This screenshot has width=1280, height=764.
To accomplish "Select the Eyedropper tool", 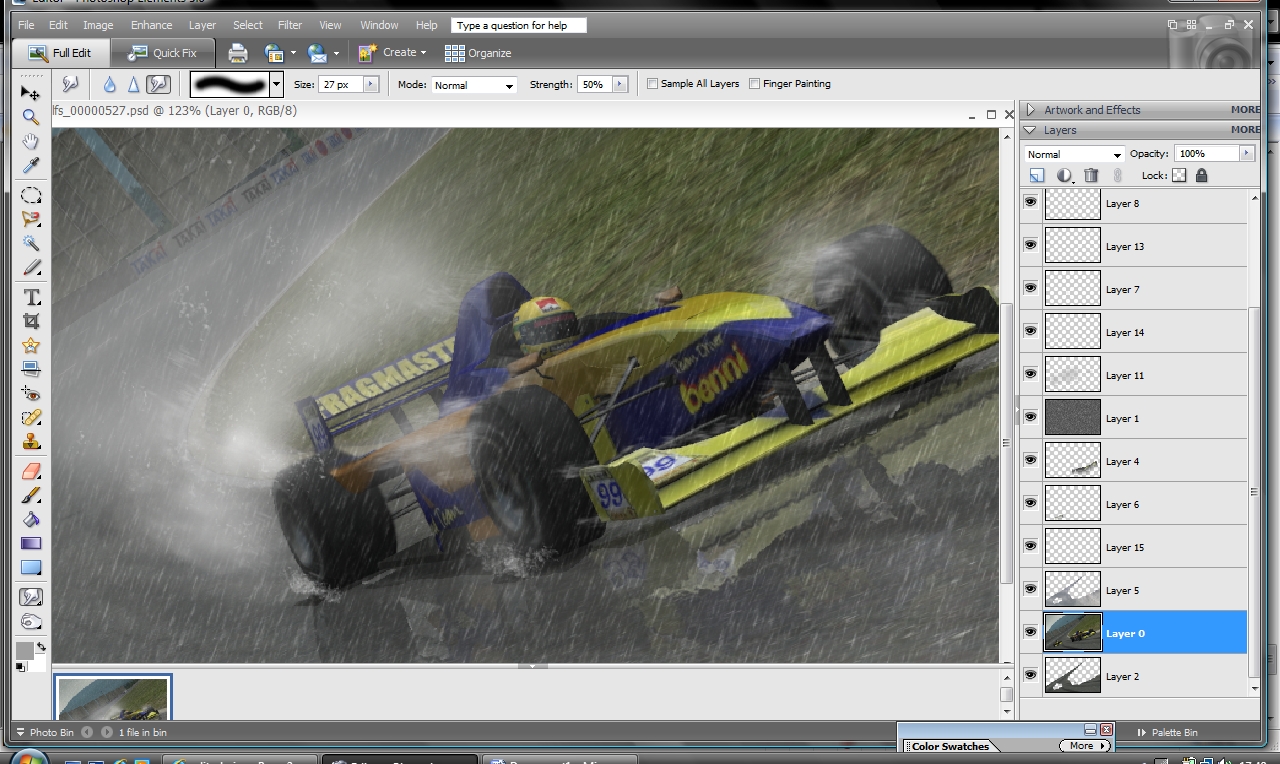I will pos(31,165).
